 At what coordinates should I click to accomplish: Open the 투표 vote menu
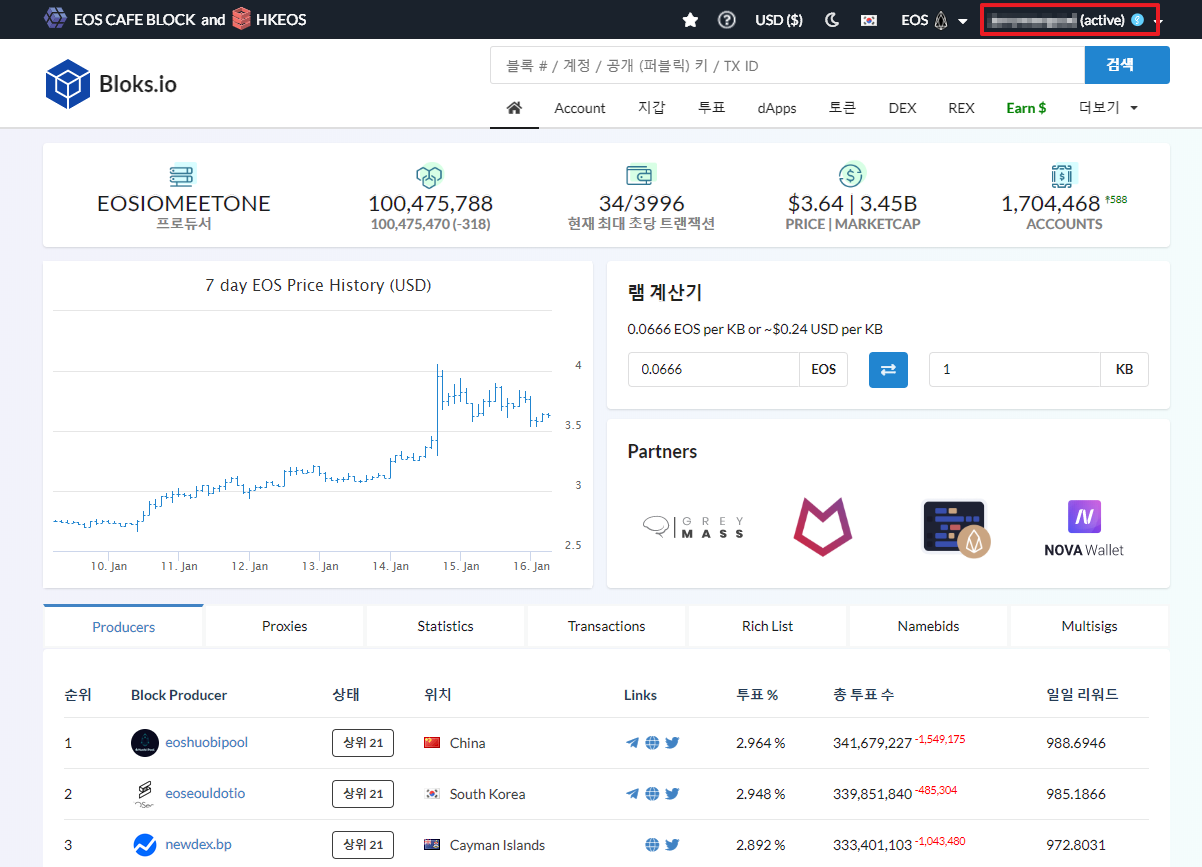coord(711,108)
